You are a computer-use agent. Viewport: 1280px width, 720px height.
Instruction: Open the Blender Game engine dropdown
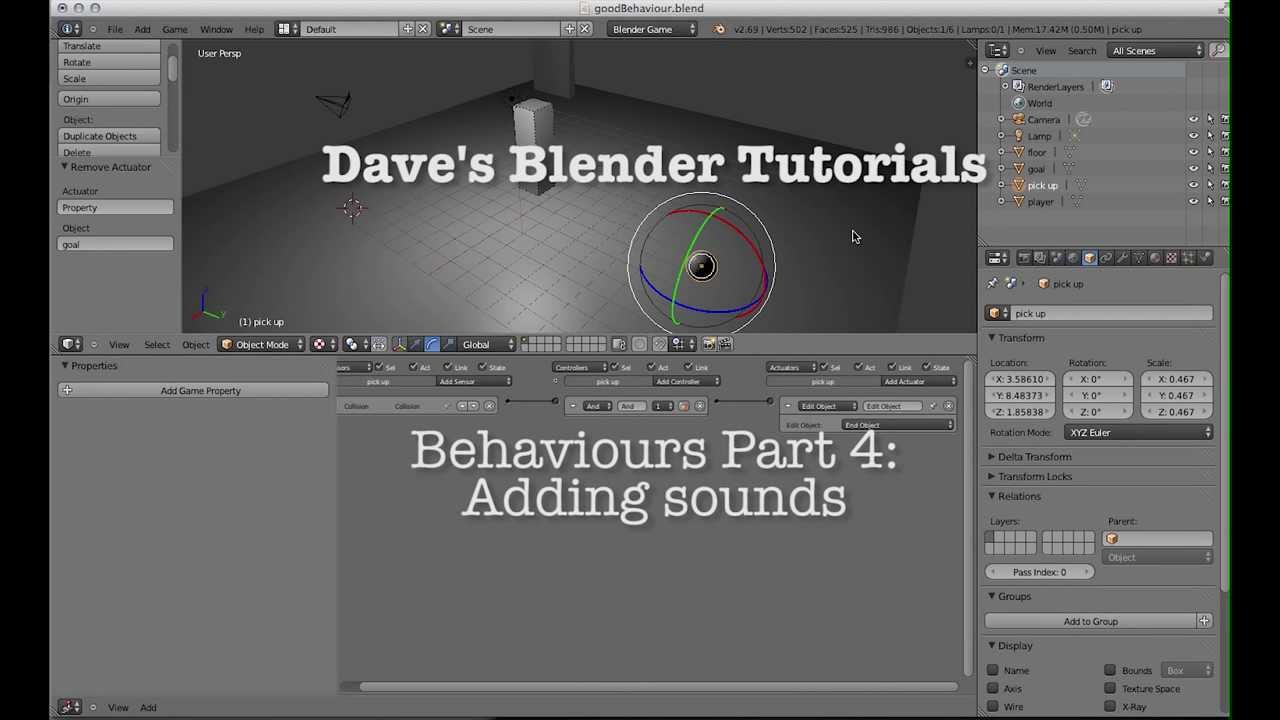click(653, 29)
